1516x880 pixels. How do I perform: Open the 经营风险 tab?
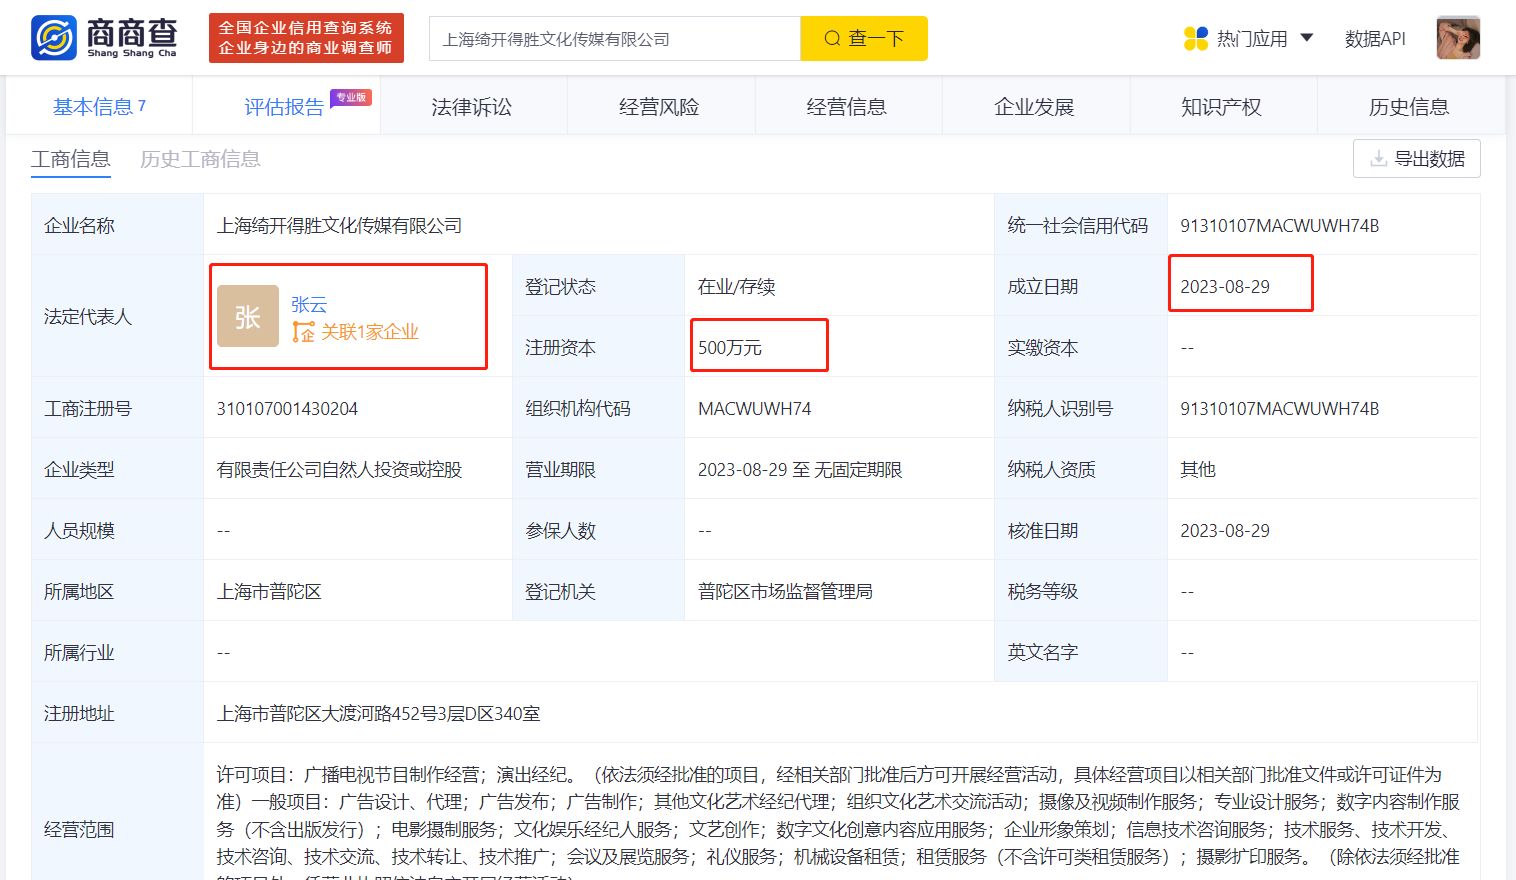(660, 107)
